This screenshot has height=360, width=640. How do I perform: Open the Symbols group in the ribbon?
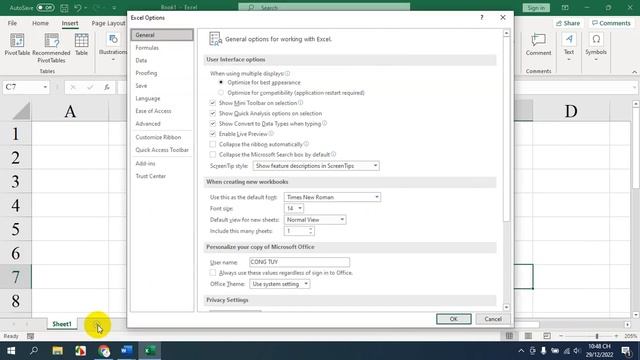pos(596,47)
